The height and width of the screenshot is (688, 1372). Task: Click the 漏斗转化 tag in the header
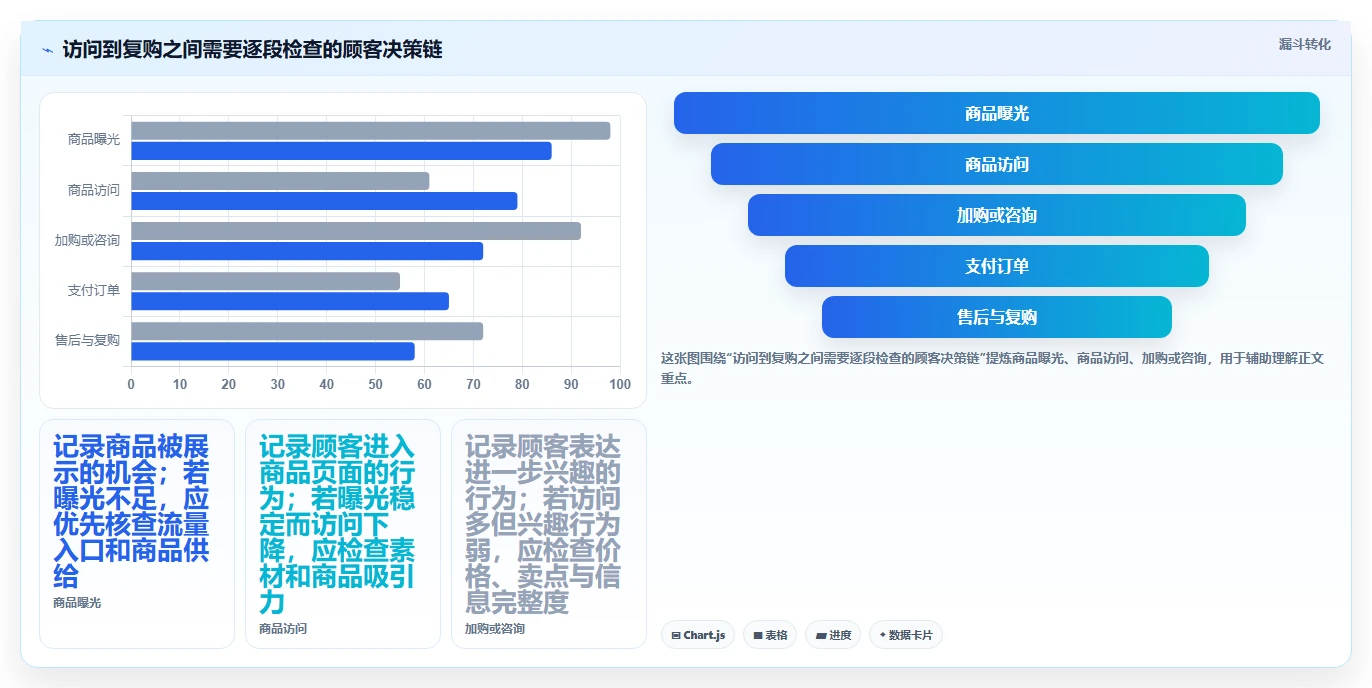[x=1304, y=44]
